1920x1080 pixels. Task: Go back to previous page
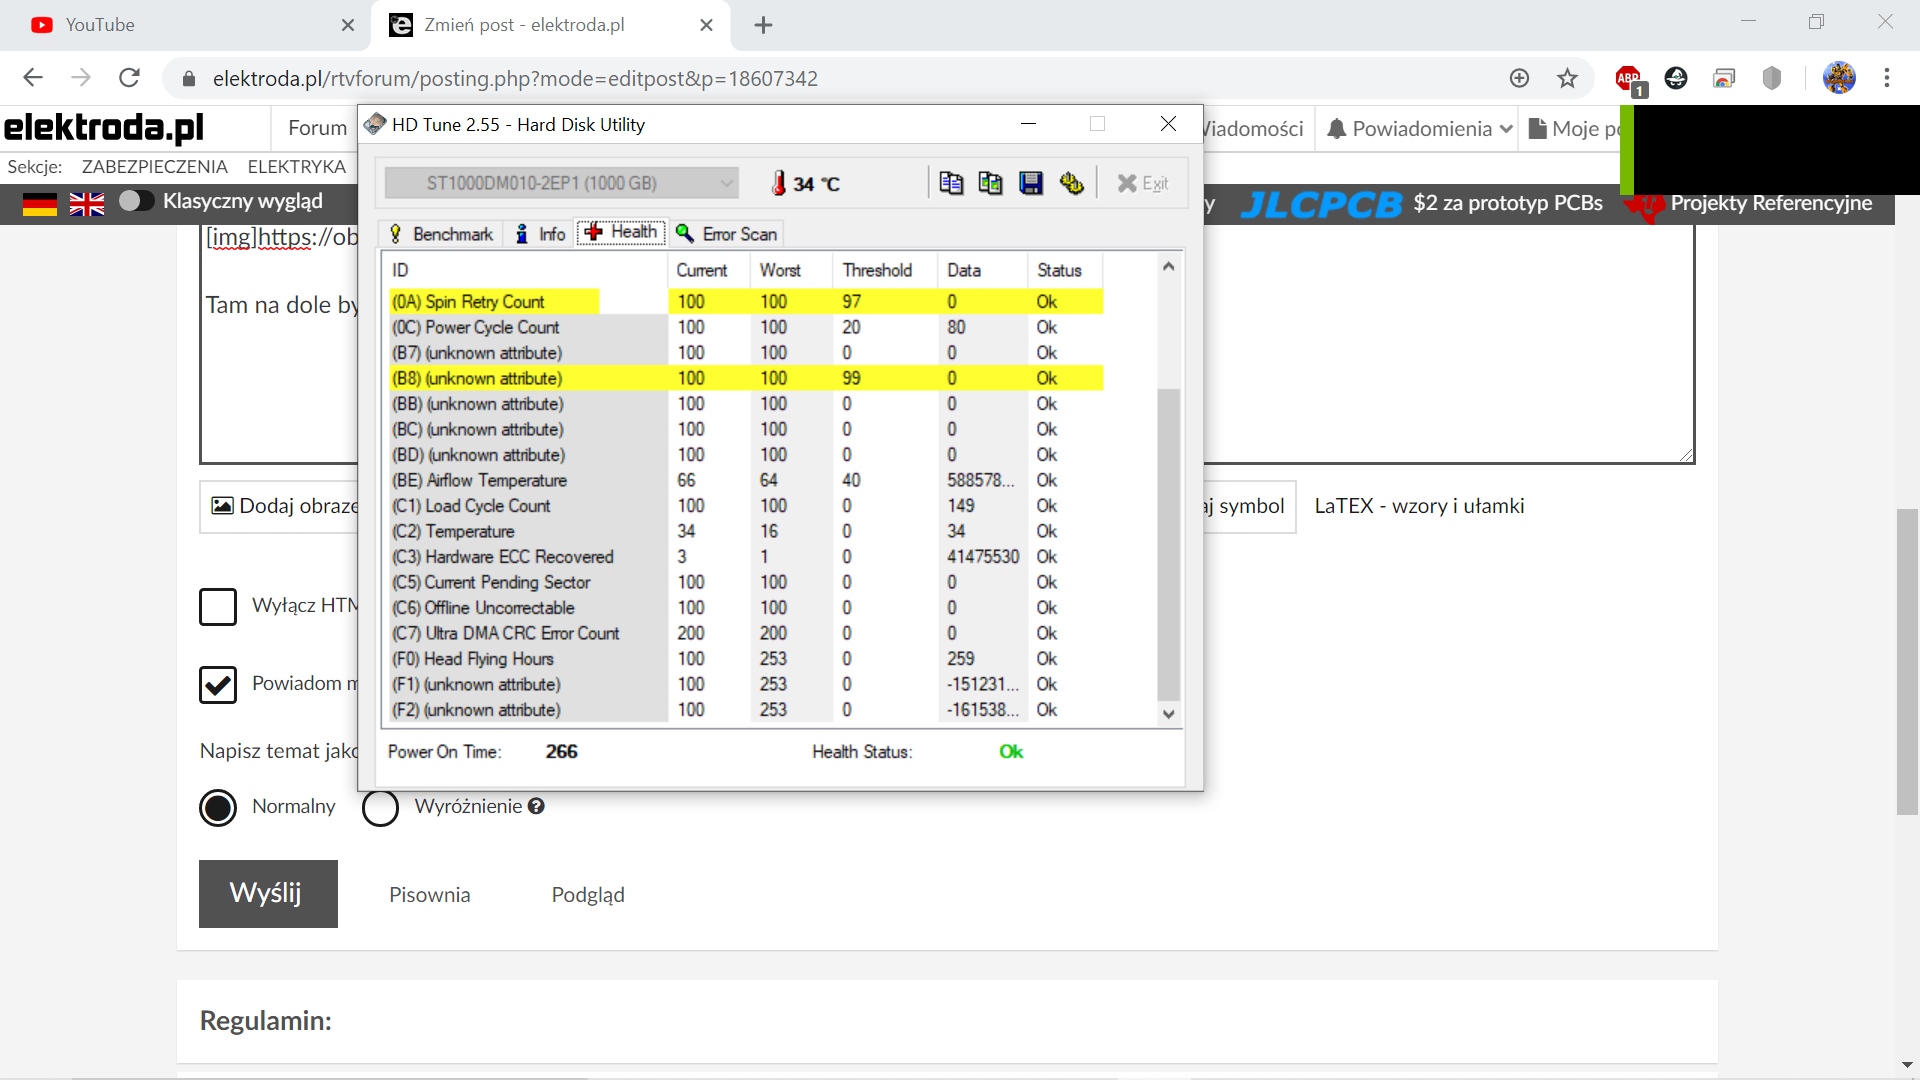[33, 78]
